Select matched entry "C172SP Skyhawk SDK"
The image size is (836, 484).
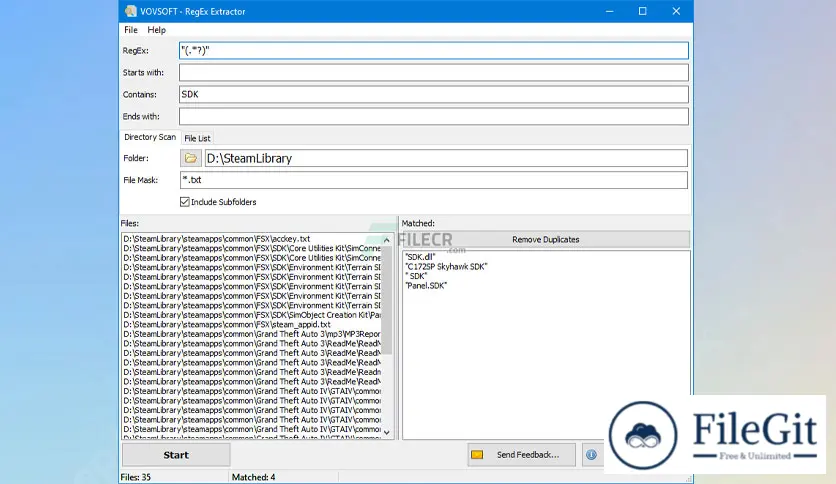pyautogui.click(x=446, y=267)
